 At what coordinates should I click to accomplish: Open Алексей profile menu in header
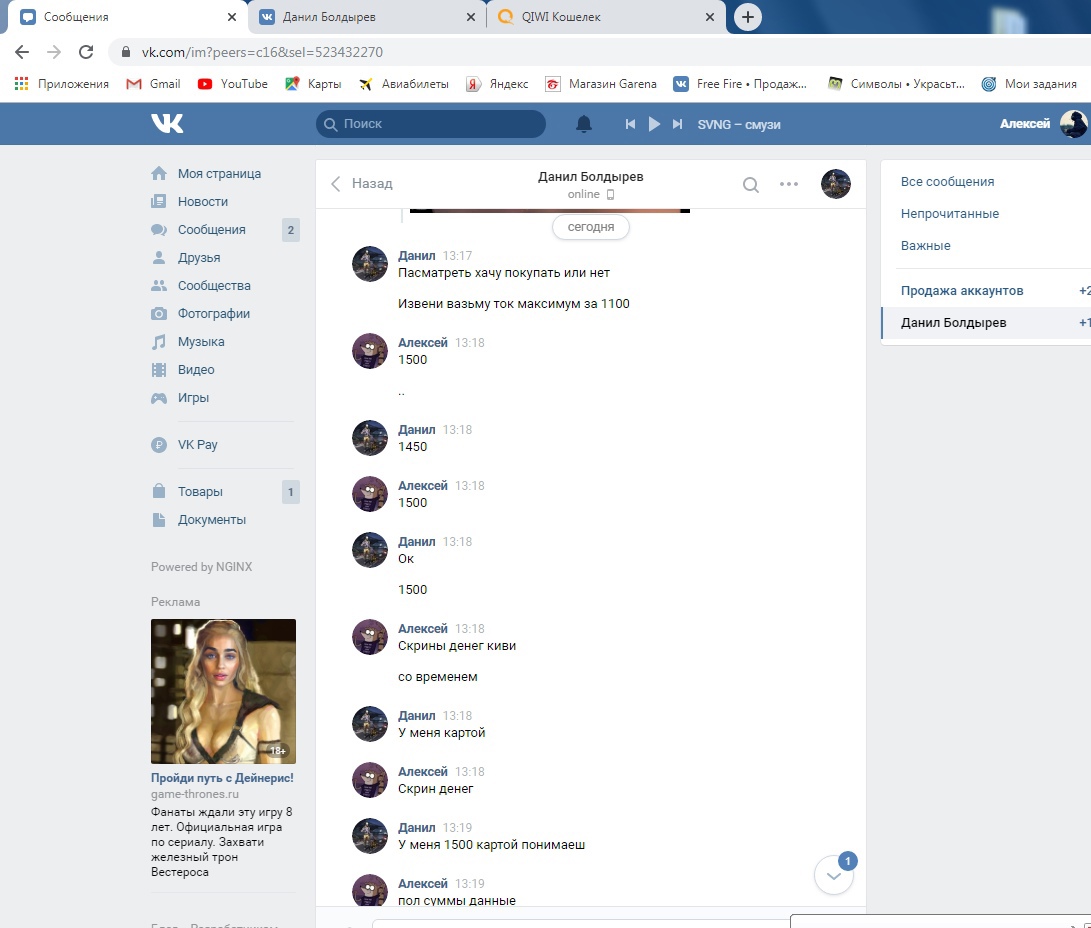coord(1042,124)
